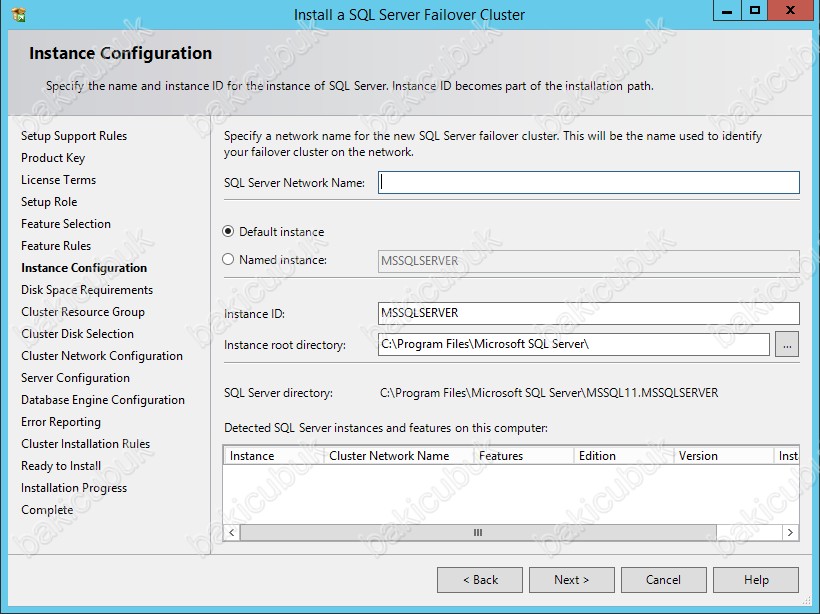The image size is (820, 614).
Task: Select Installation Progress step in sidebar
Action: [74, 487]
